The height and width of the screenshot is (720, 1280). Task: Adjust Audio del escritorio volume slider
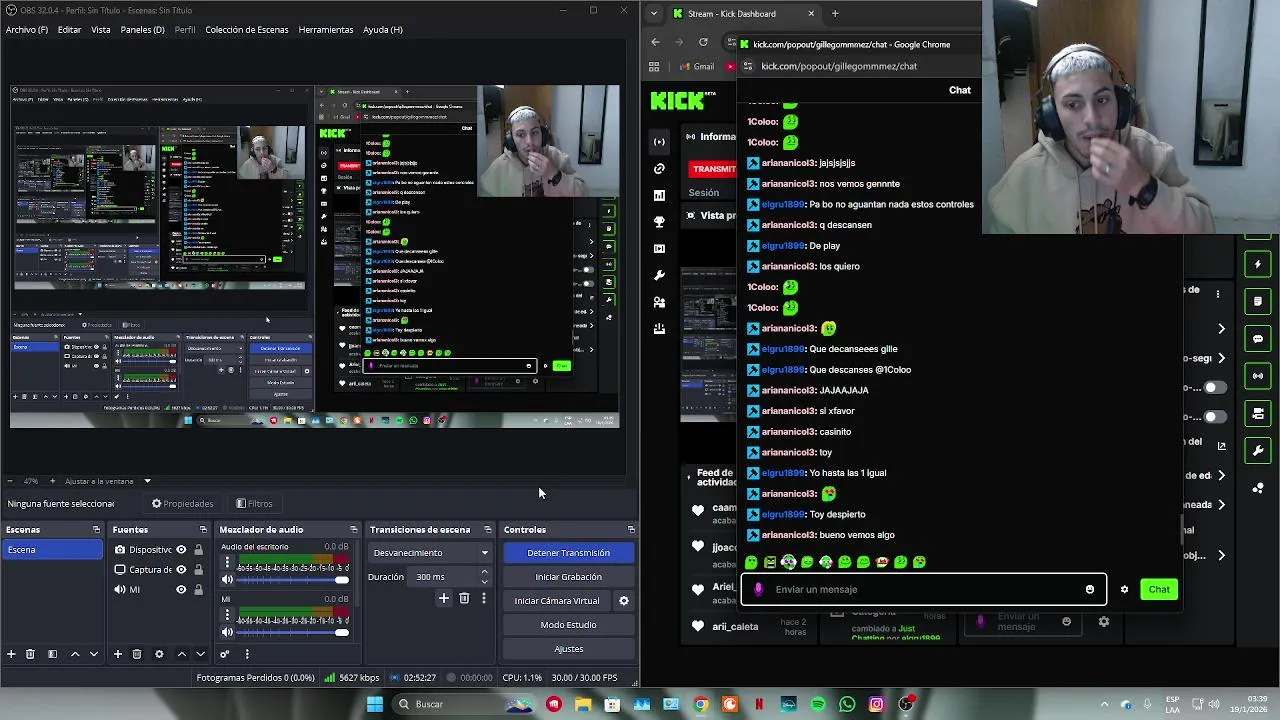point(292,580)
